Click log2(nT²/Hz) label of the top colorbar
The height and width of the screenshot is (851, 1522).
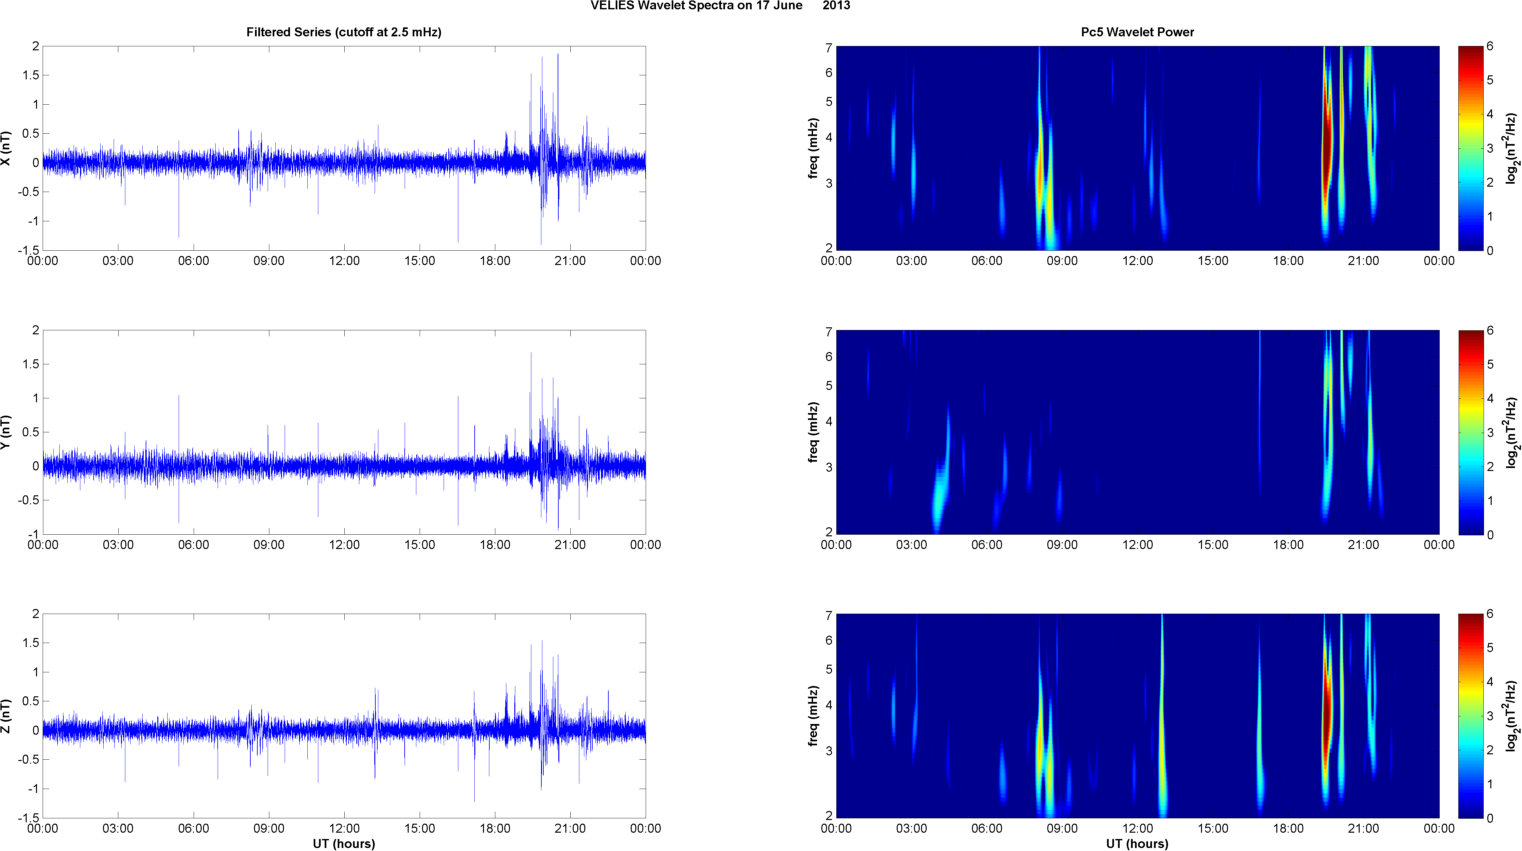[x=1513, y=148]
